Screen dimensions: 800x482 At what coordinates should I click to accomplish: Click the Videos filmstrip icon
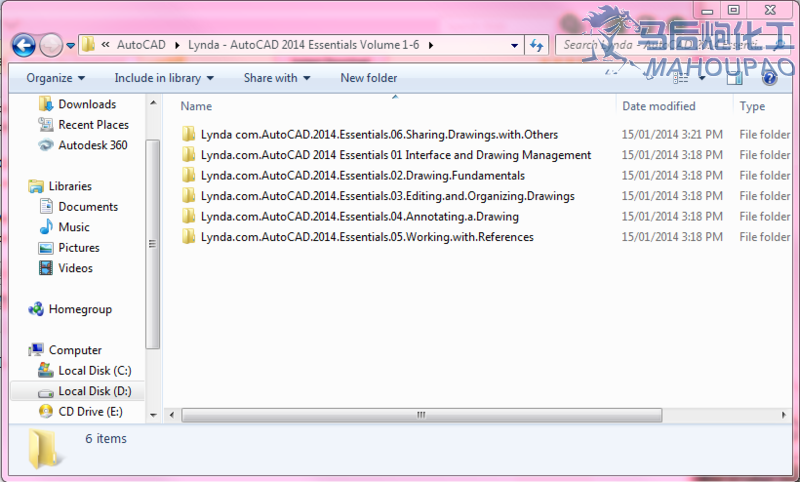click(46, 268)
